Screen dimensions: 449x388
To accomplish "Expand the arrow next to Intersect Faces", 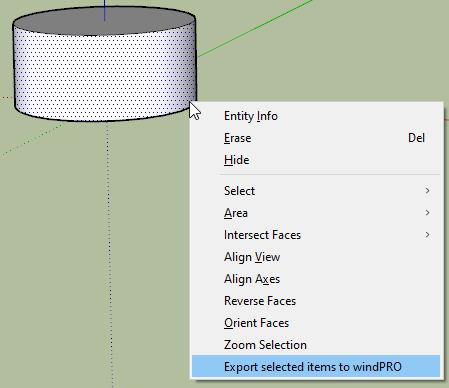I will [427, 235].
